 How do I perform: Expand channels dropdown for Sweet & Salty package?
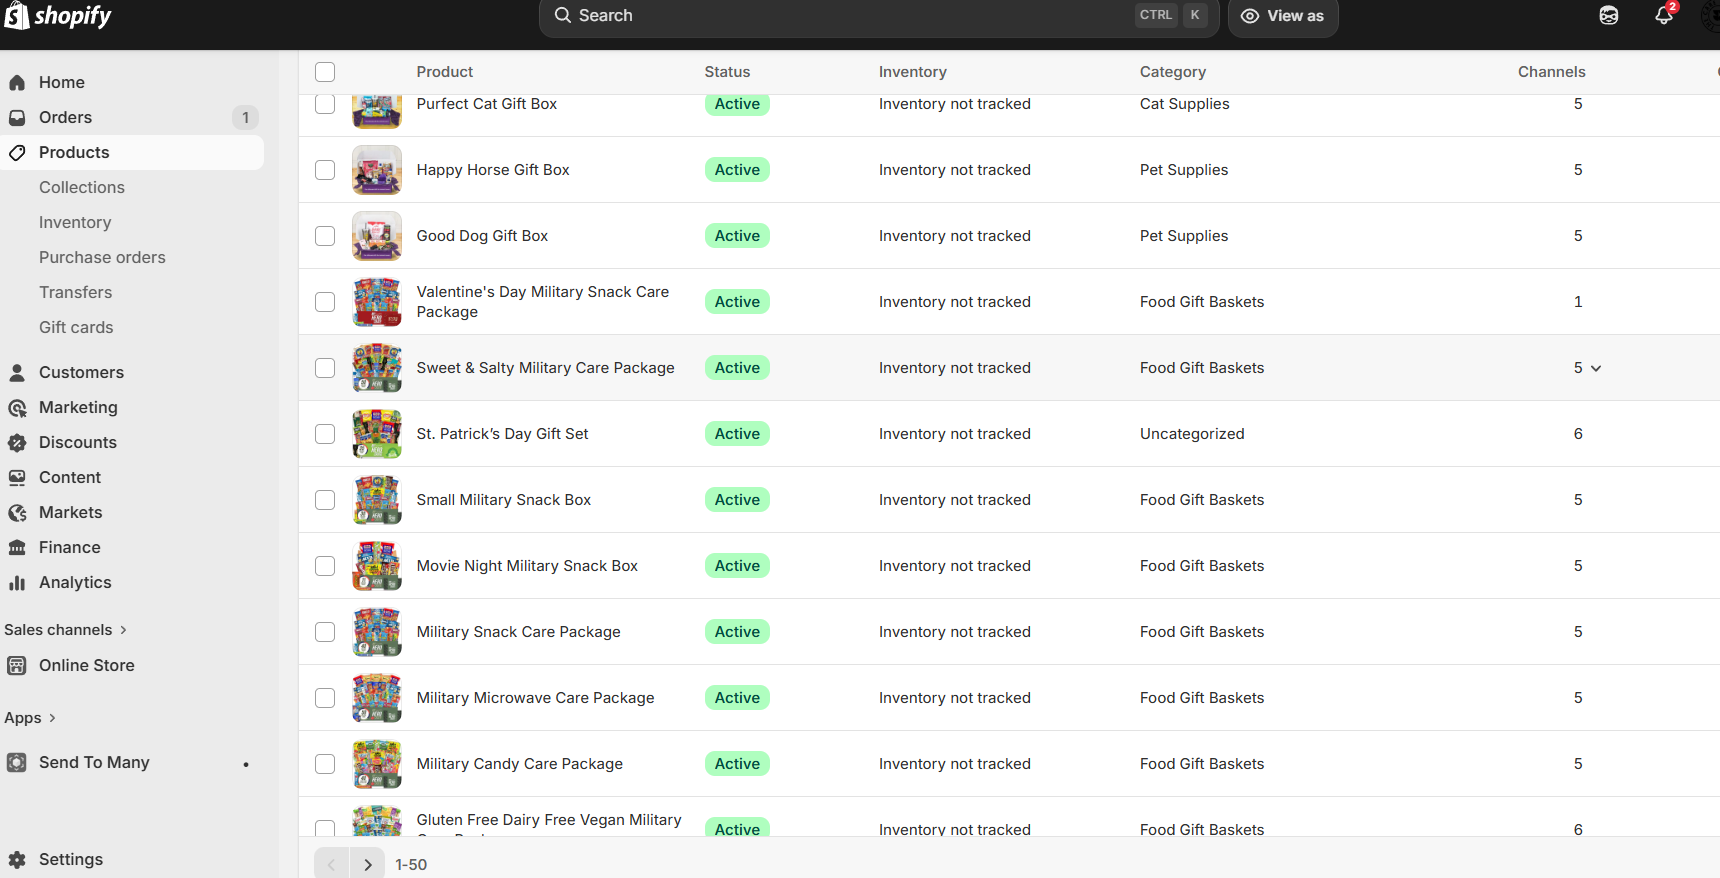click(1596, 368)
